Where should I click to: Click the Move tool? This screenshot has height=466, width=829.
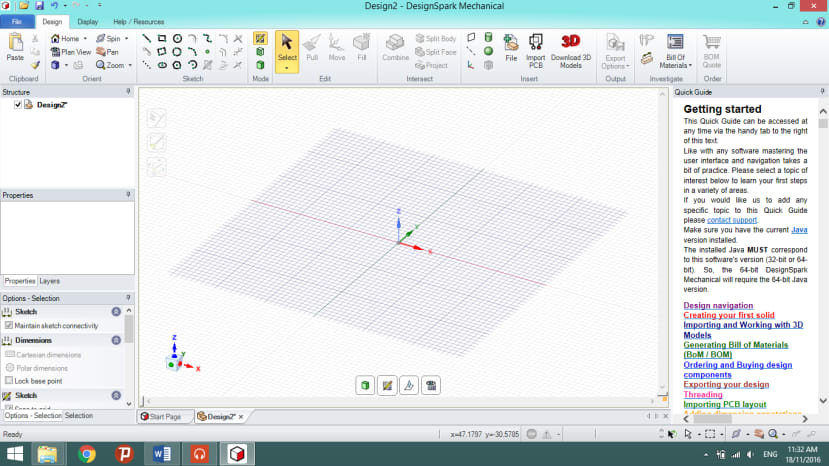pyautogui.click(x=337, y=48)
